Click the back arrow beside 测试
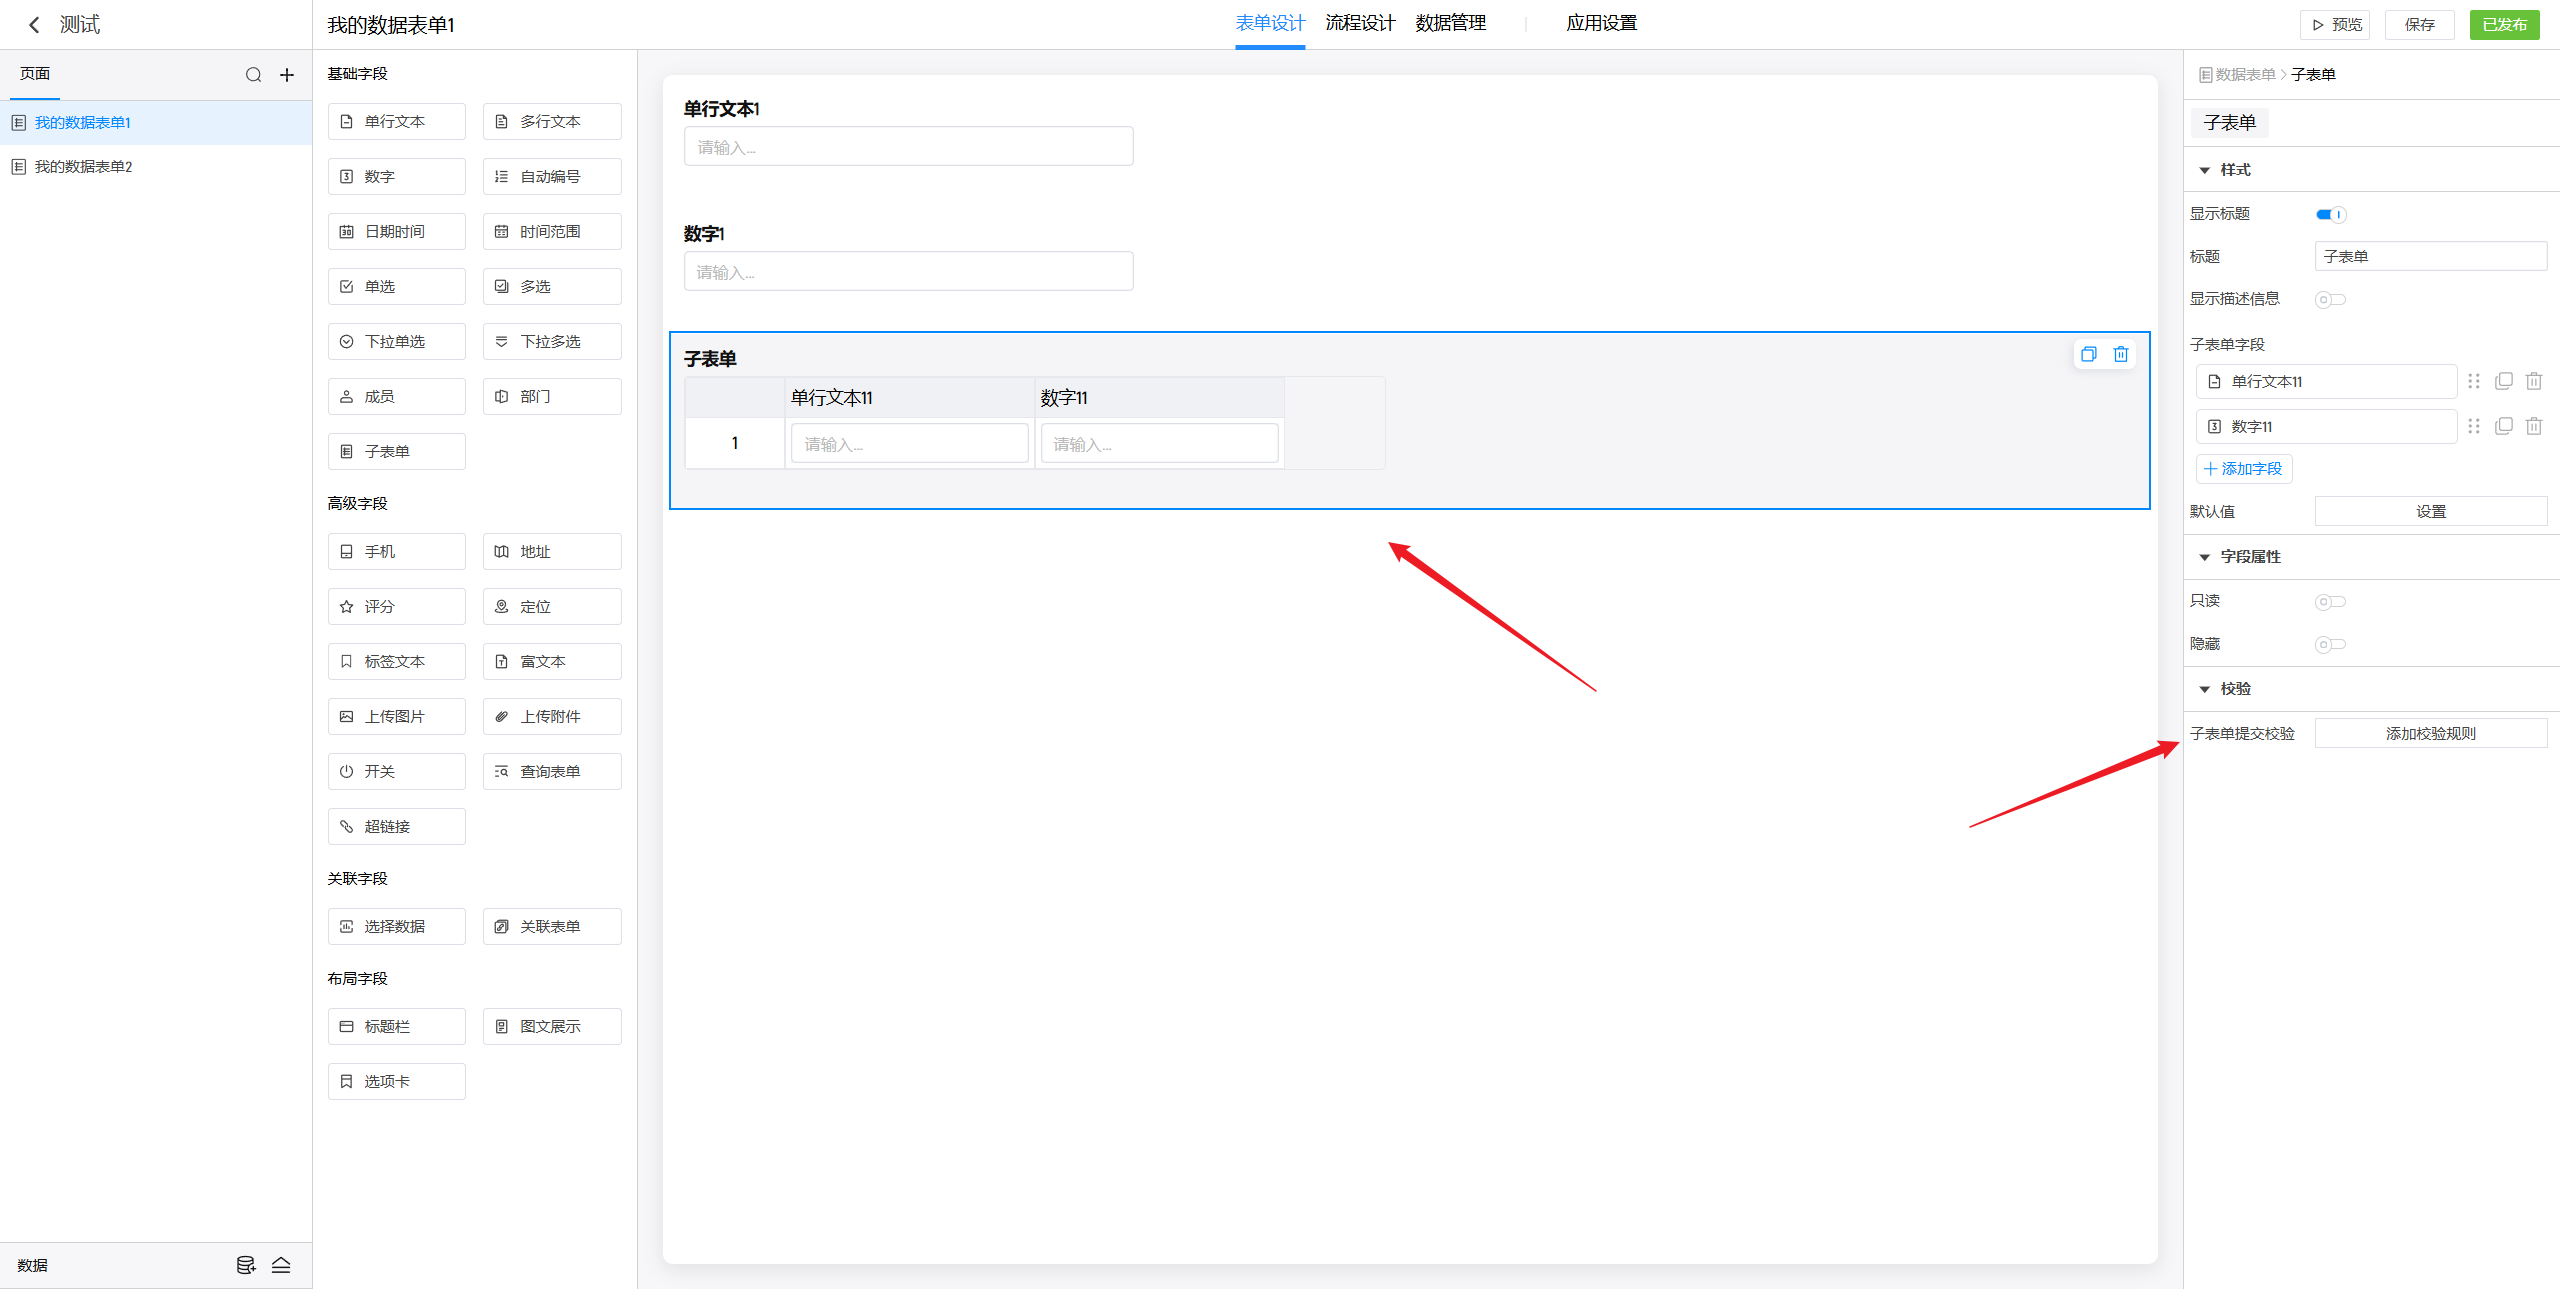Viewport: 2560px width, 1289px height. pyautogui.click(x=34, y=25)
